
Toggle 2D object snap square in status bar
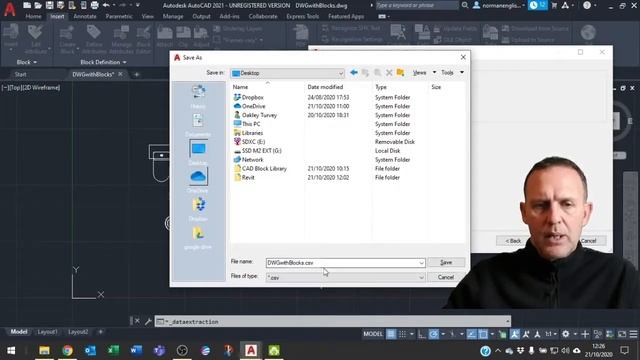483,334
